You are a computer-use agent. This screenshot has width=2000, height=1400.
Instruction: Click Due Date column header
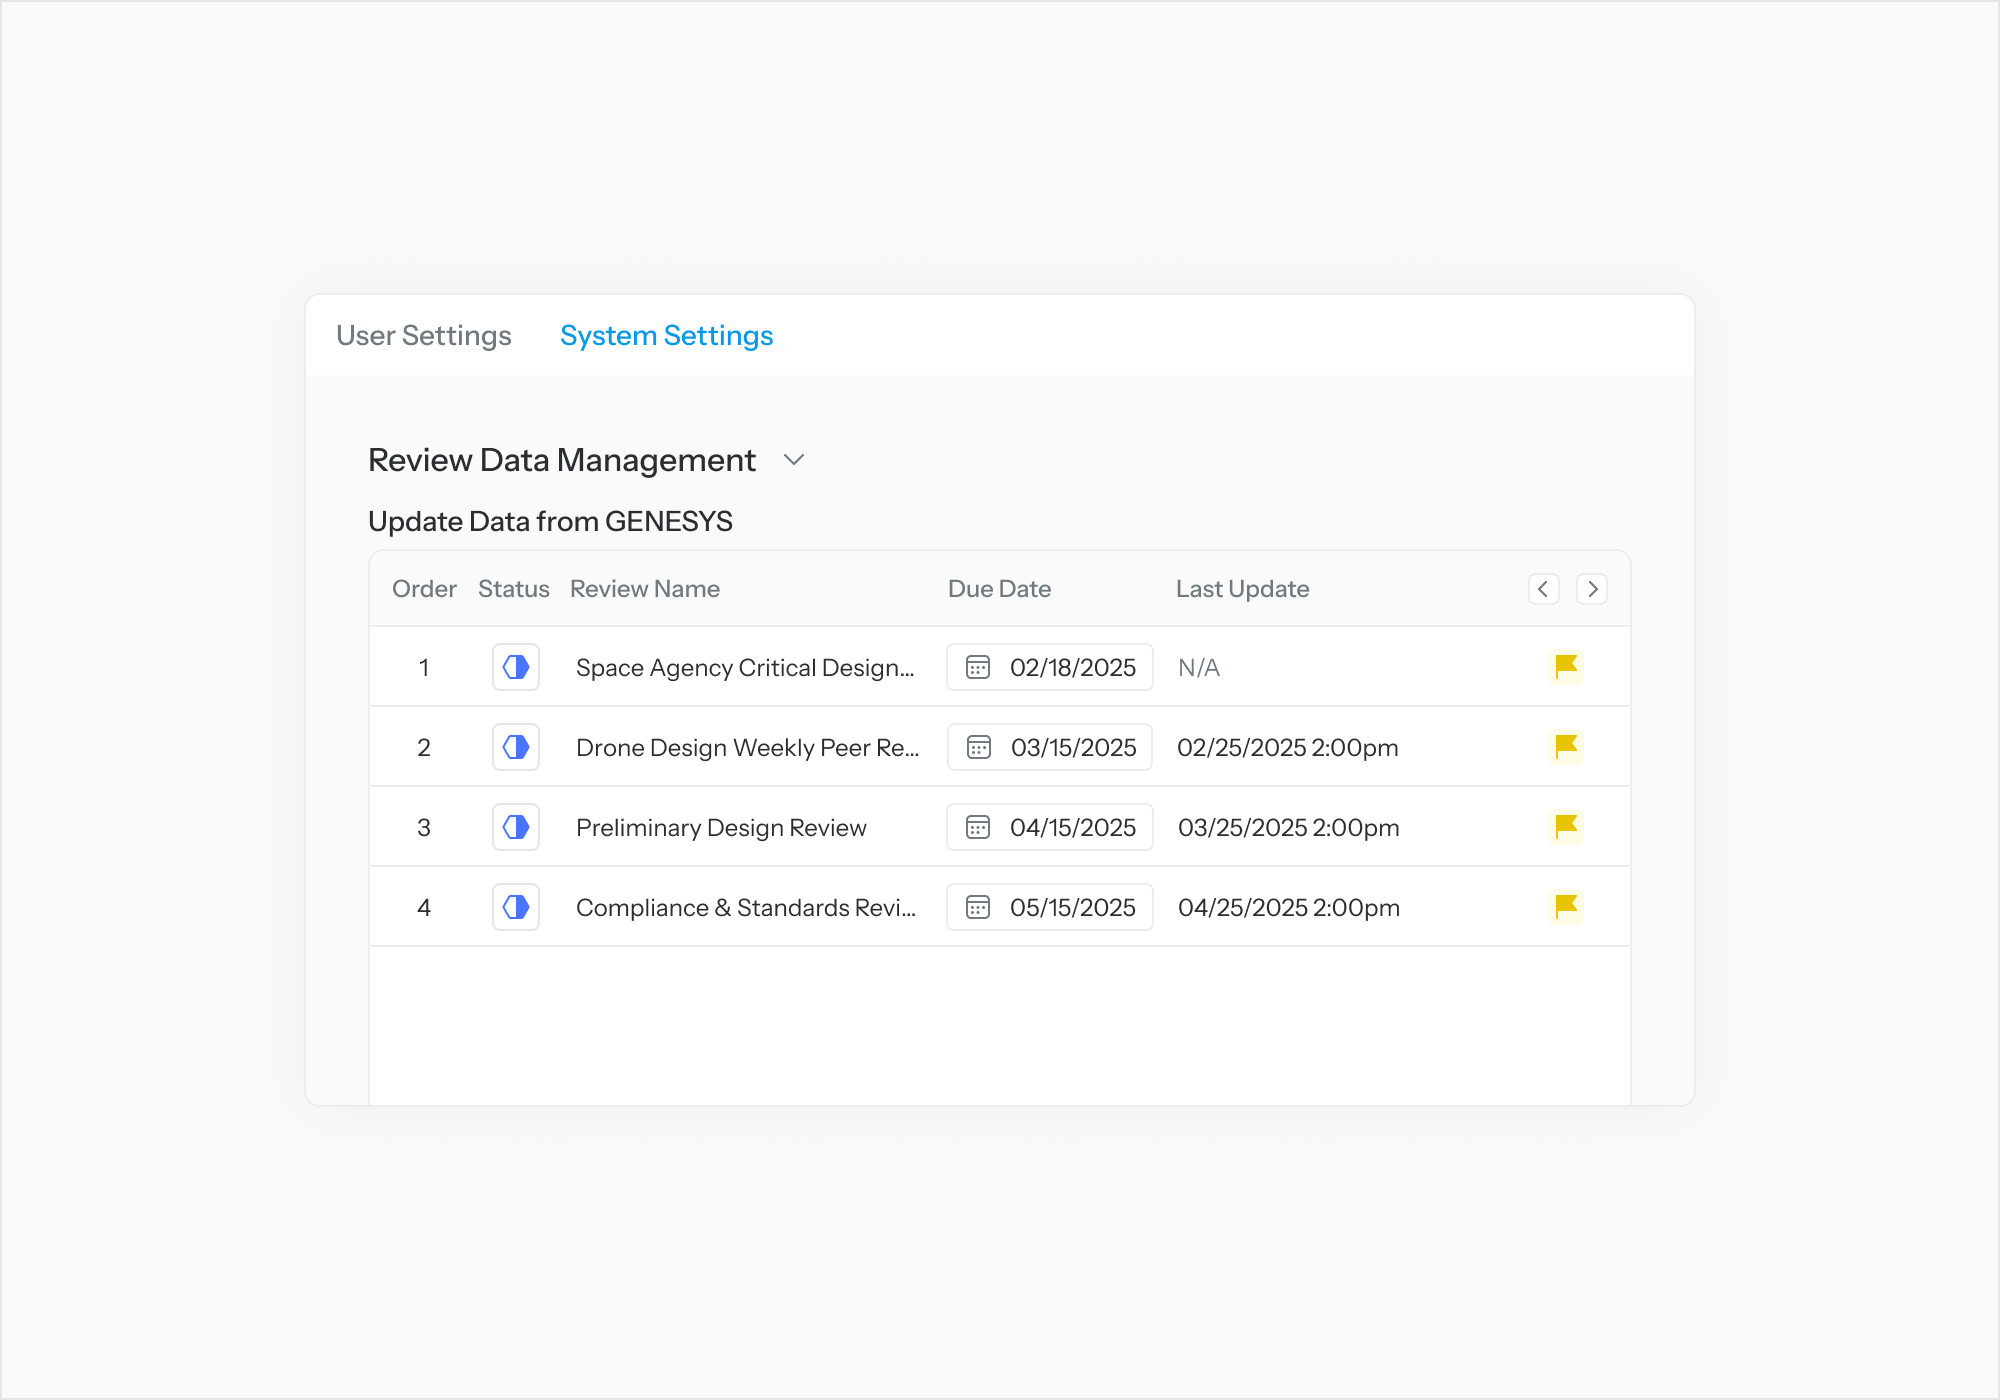point(999,589)
